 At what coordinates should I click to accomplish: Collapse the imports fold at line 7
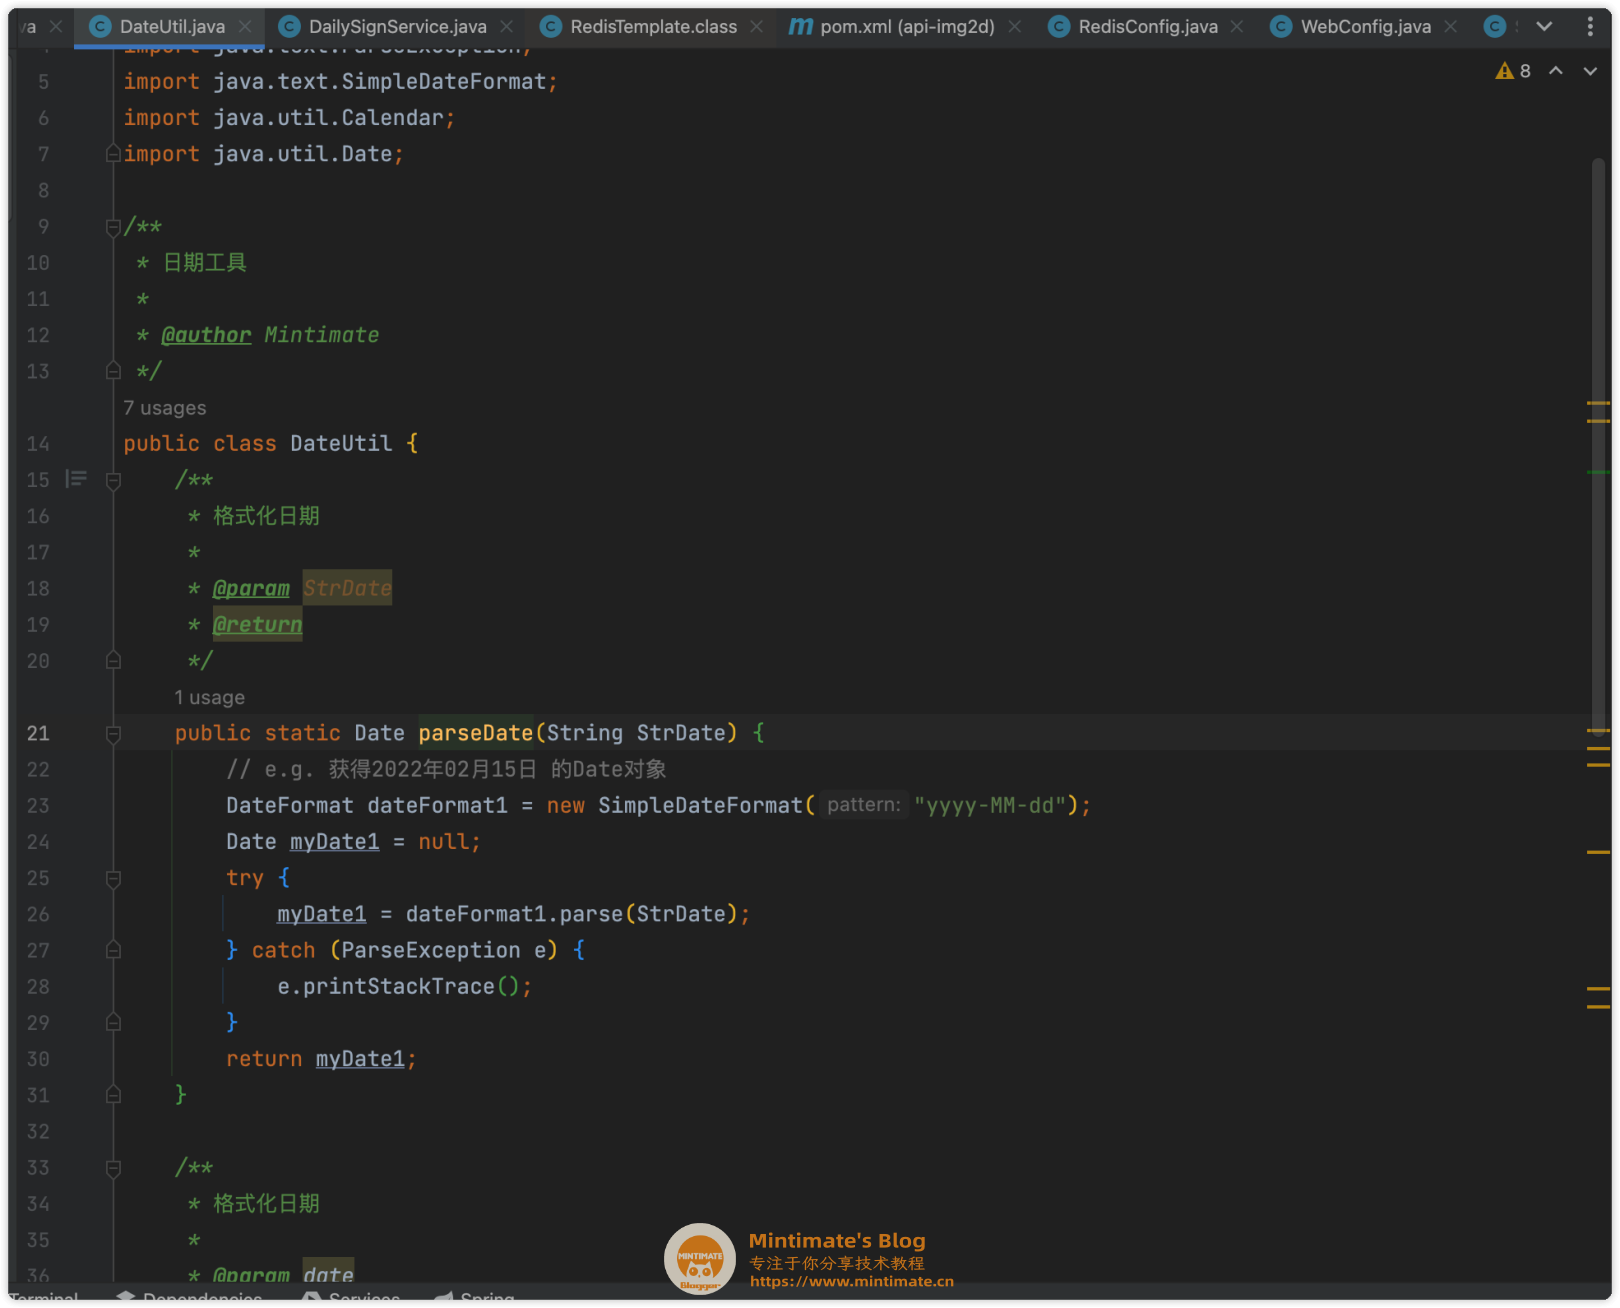[113, 154]
